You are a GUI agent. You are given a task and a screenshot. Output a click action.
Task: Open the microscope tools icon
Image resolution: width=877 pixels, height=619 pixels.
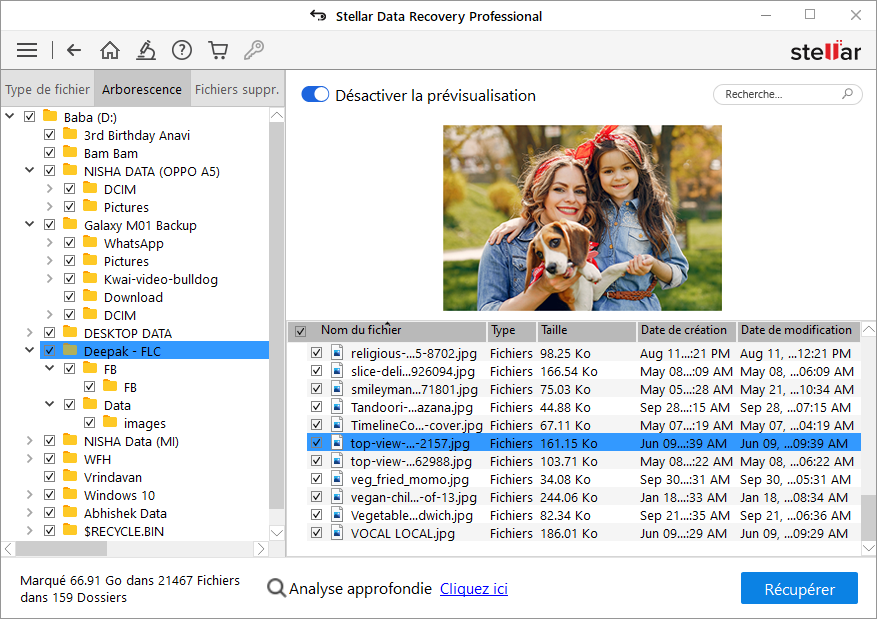coord(146,50)
